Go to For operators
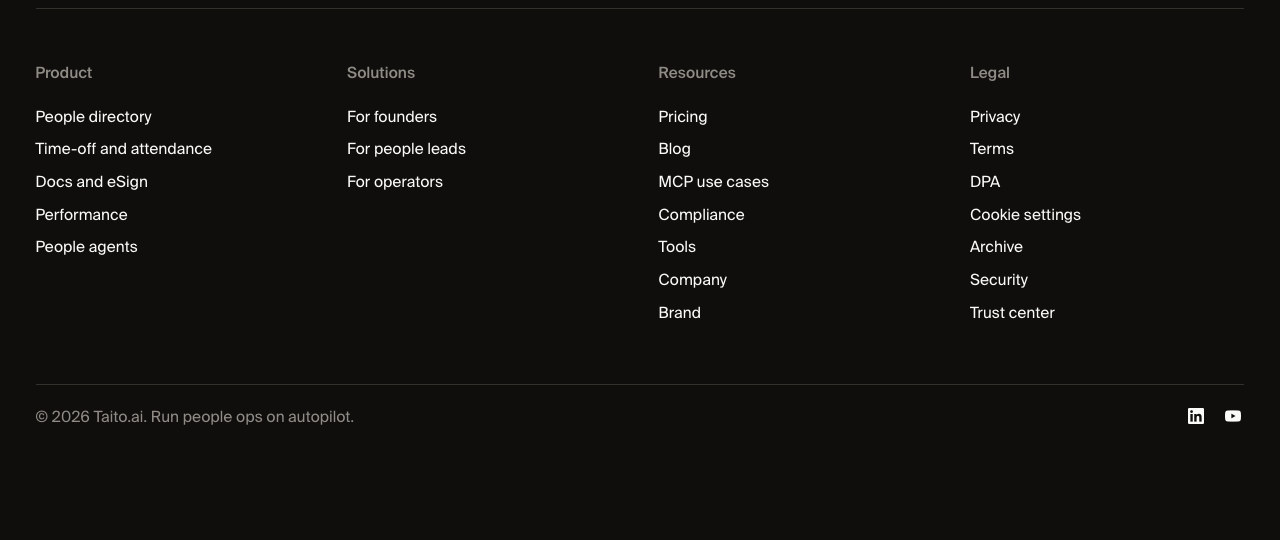This screenshot has width=1280, height=540. [x=395, y=182]
